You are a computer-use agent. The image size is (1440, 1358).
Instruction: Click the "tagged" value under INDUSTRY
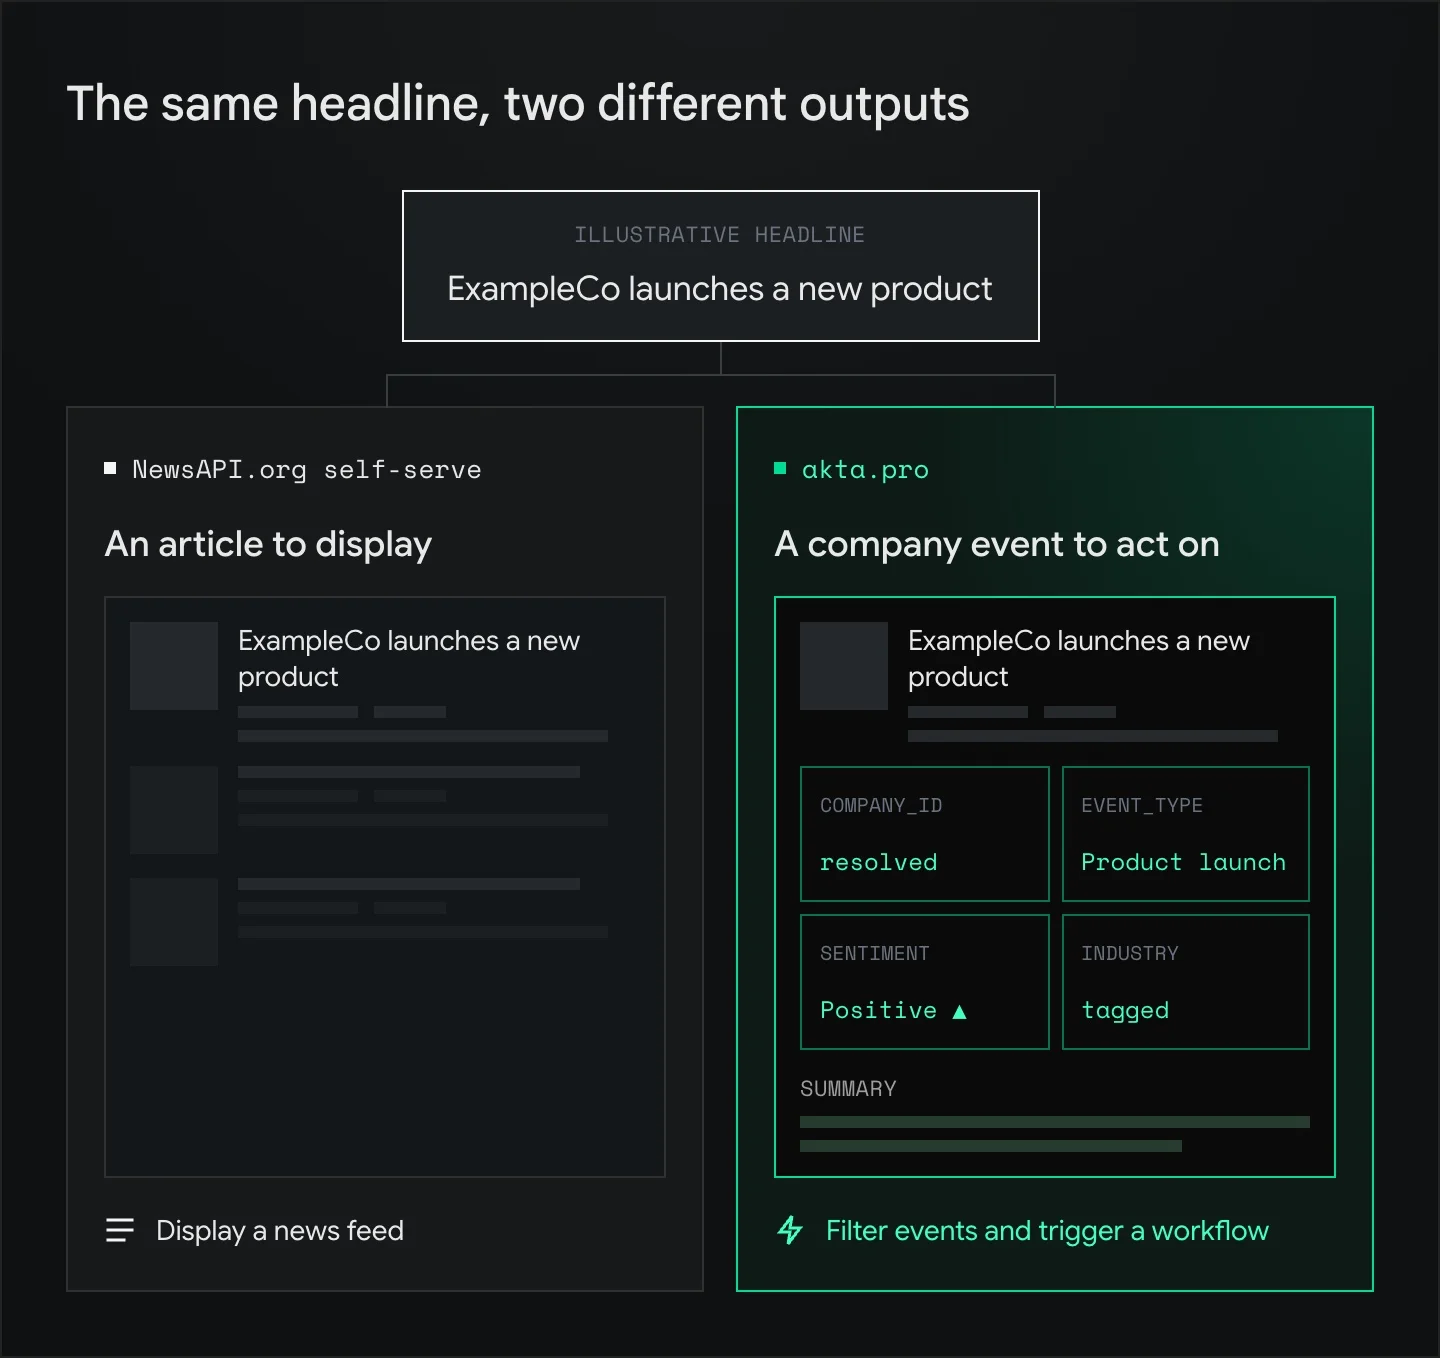[x=1125, y=1011]
